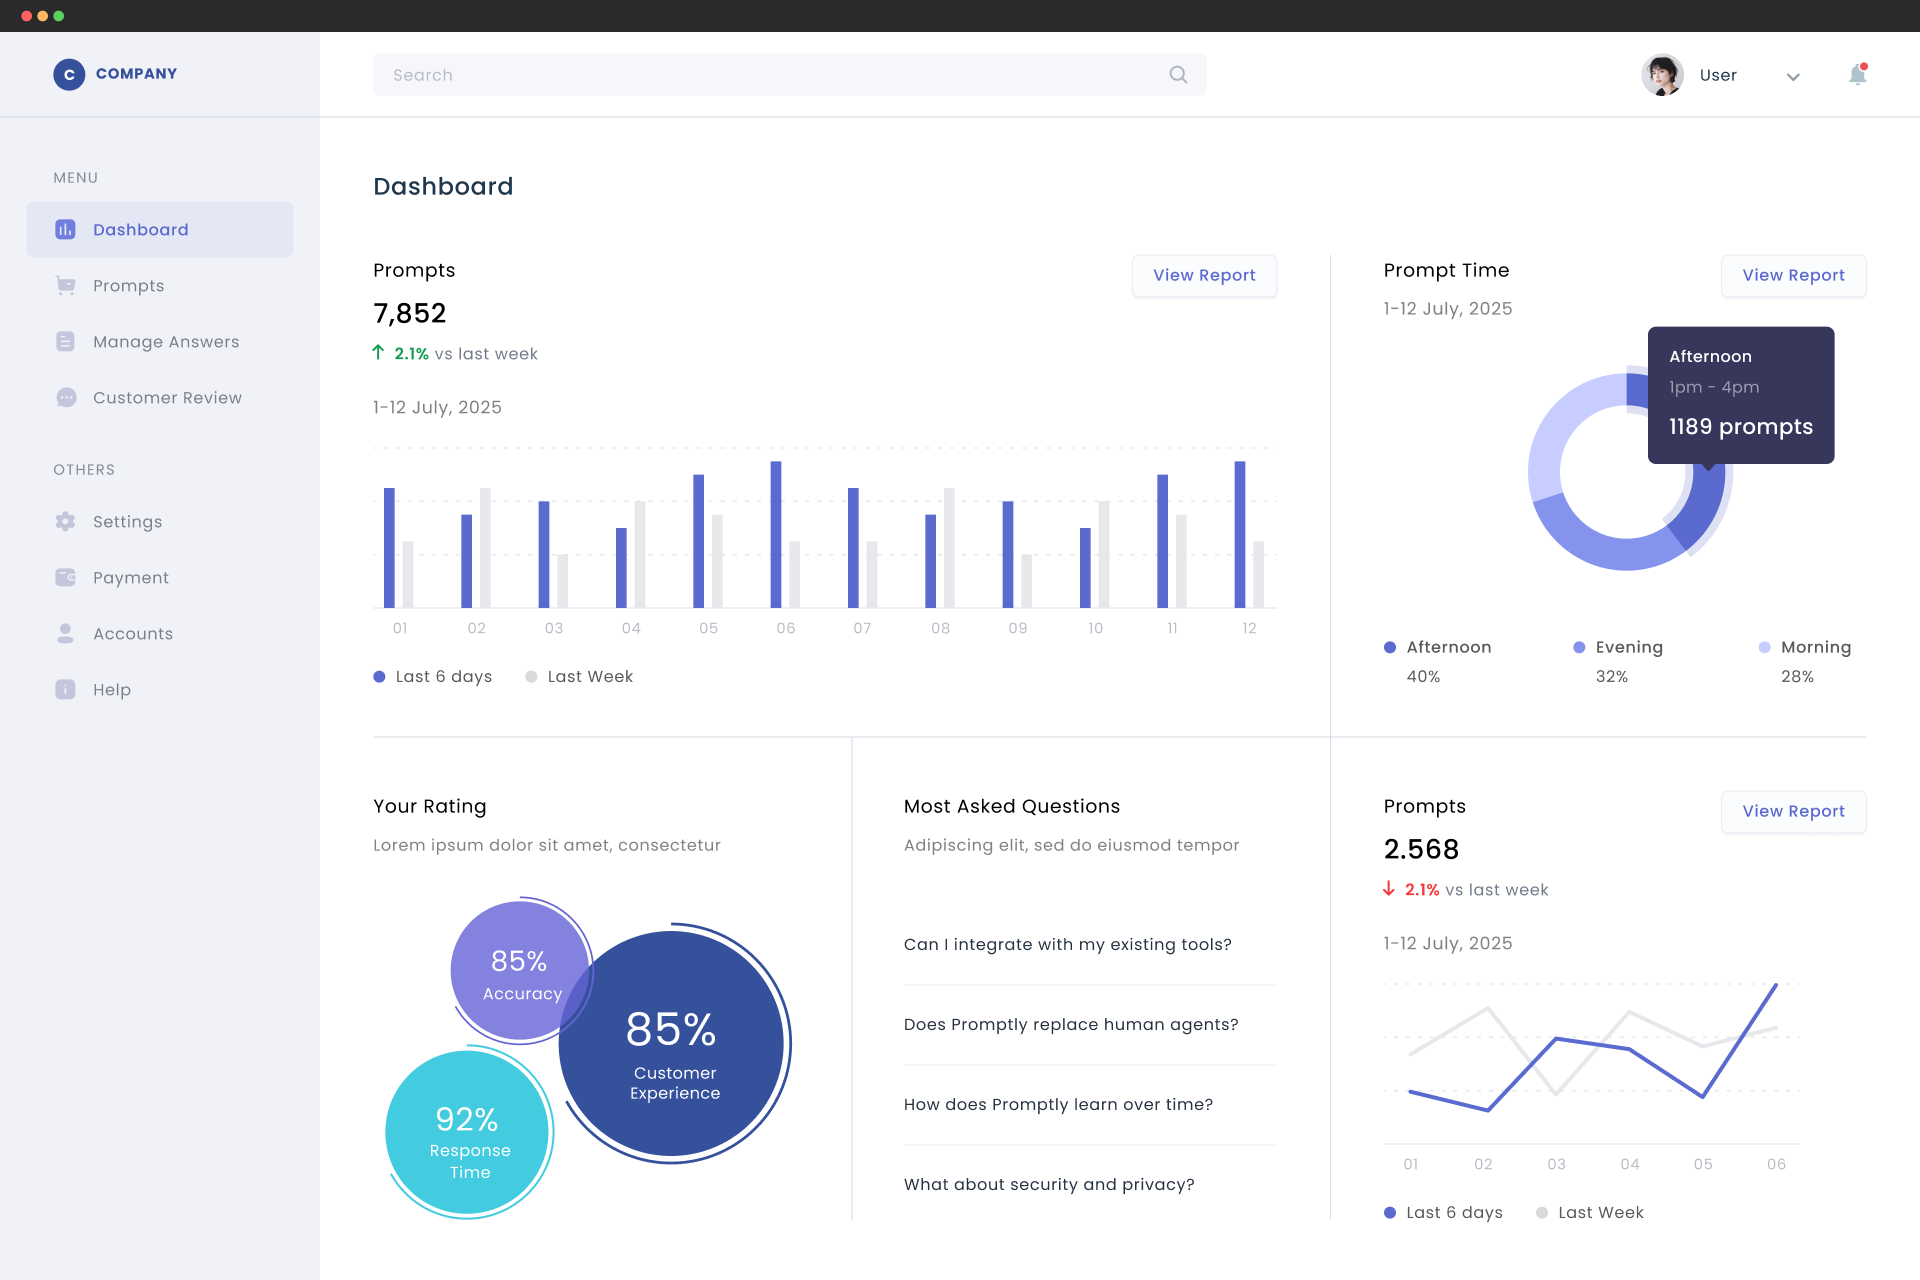Image resolution: width=1920 pixels, height=1280 pixels.
Task: Open View Report for Prompt Time
Action: click(1793, 275)
